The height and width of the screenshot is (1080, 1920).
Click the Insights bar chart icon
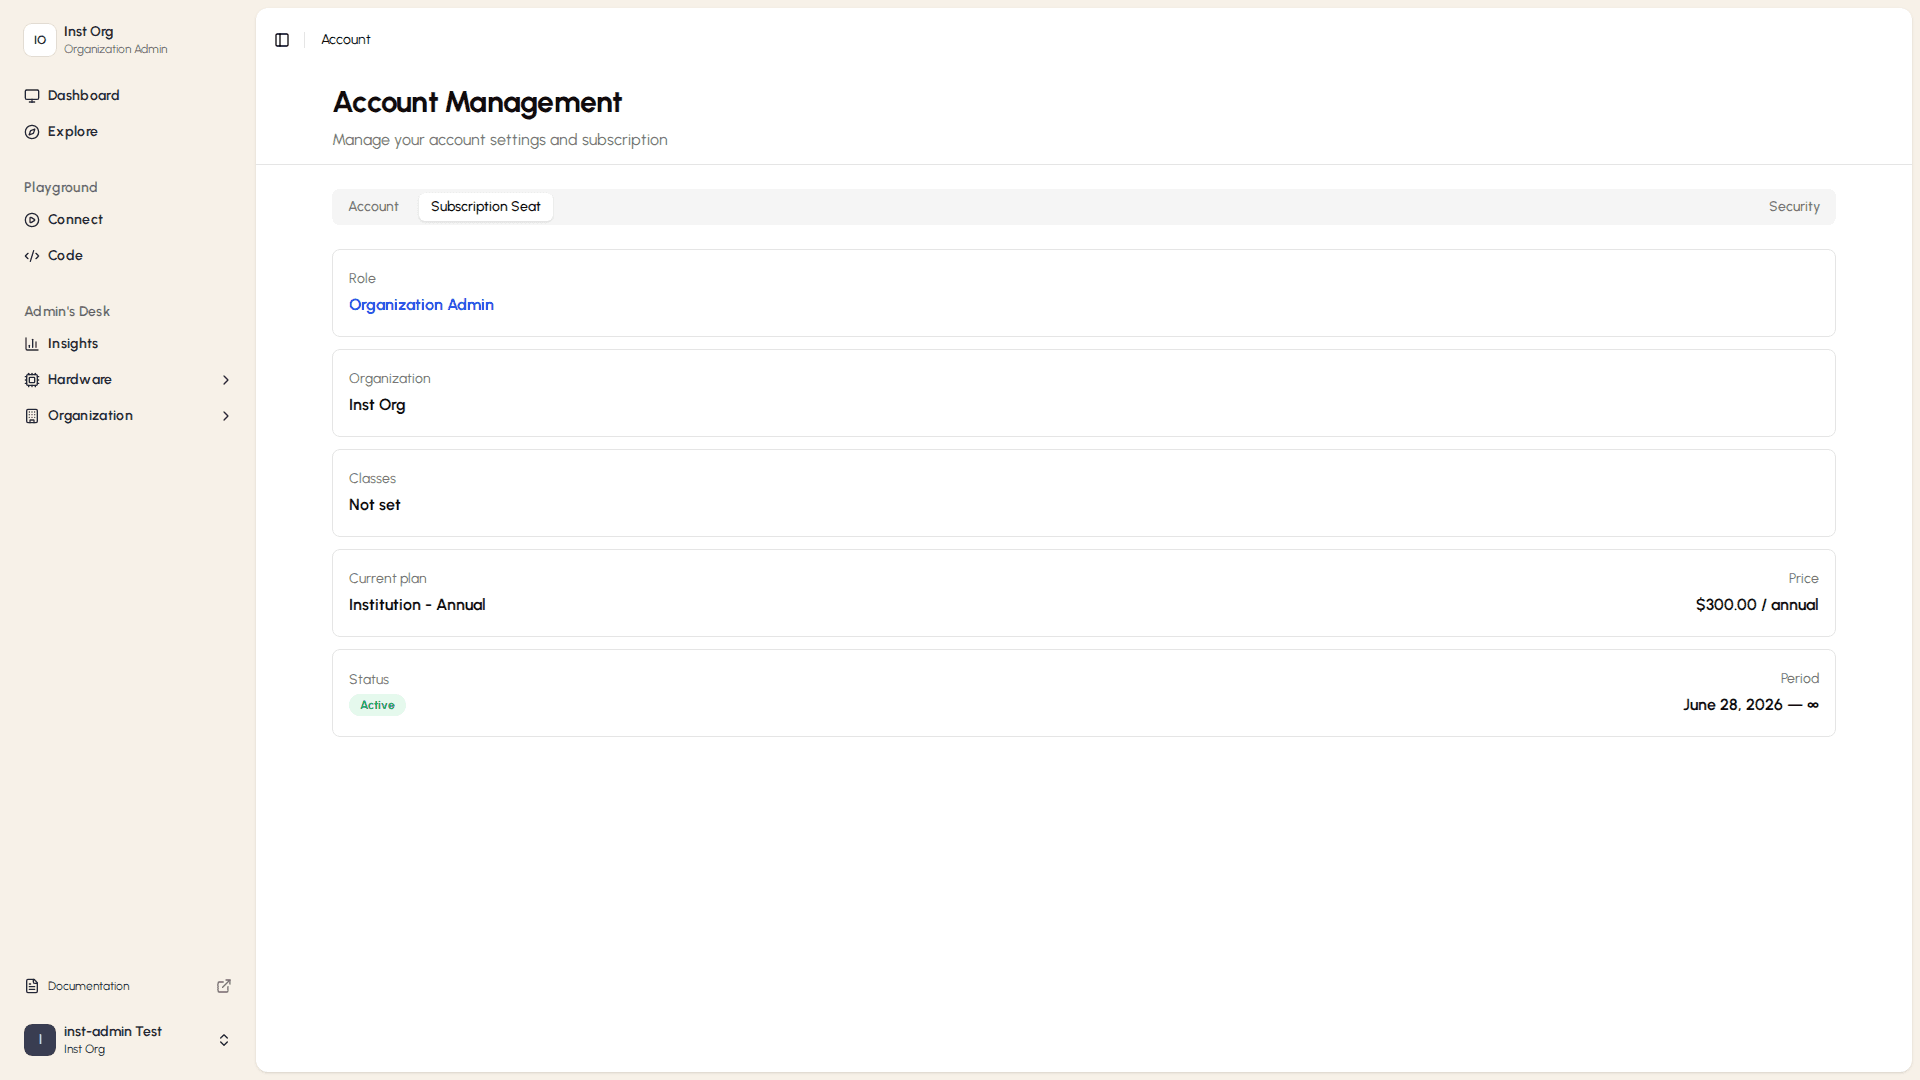click(32, 344)
